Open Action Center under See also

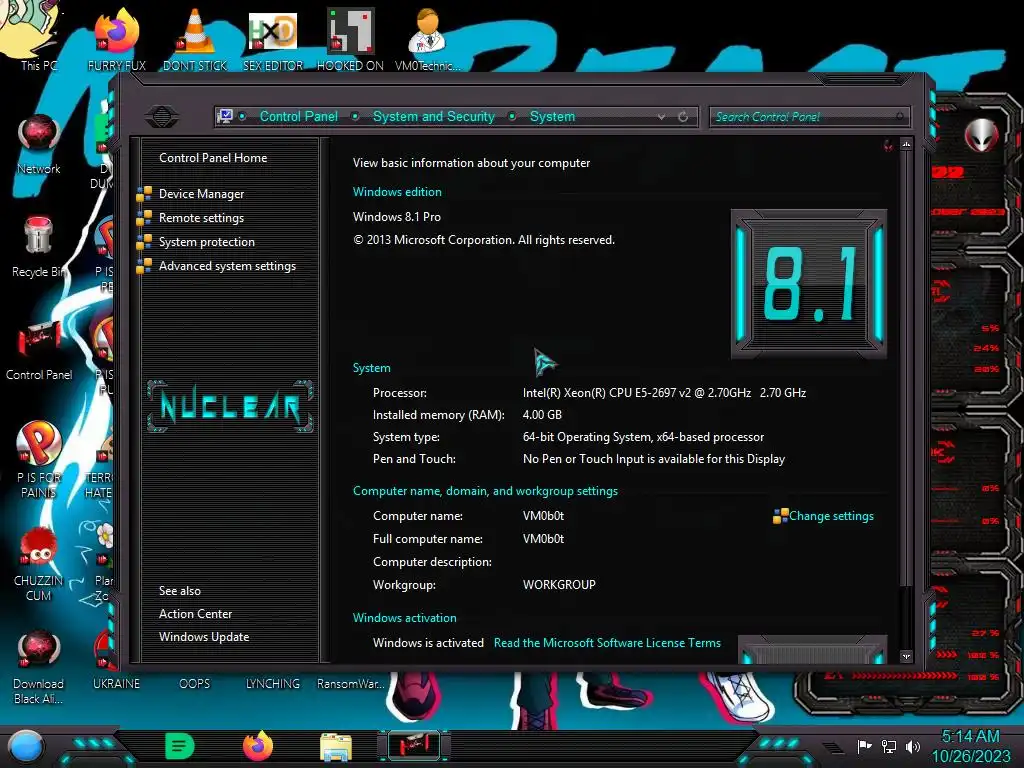coord(195,614)
